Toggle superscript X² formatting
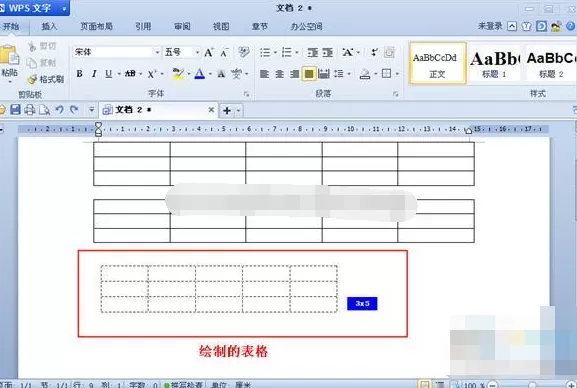Screen dimensions: 577x388 152,74
